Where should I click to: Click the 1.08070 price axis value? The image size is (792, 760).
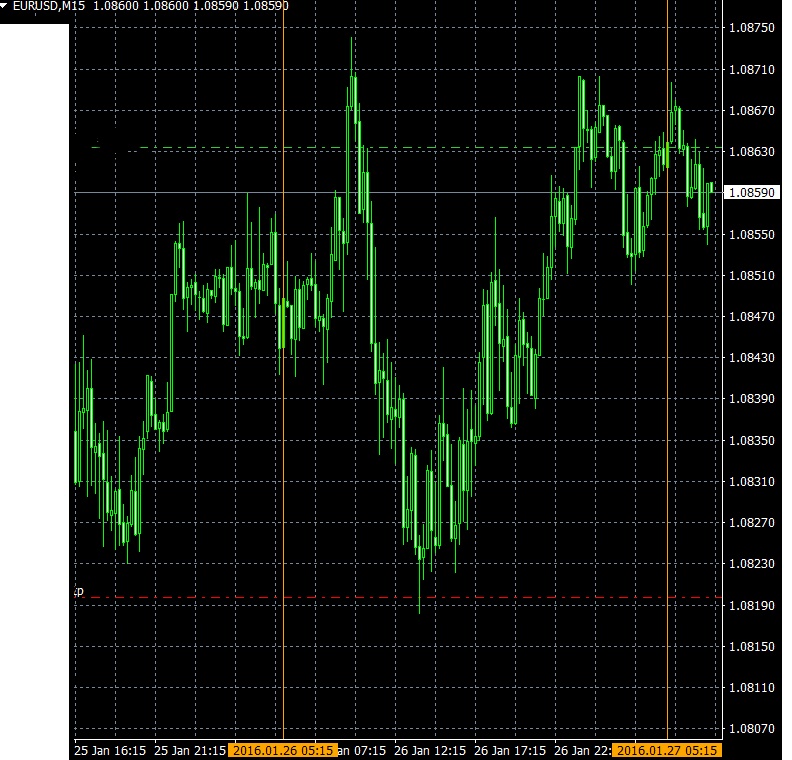coord(752,729)
